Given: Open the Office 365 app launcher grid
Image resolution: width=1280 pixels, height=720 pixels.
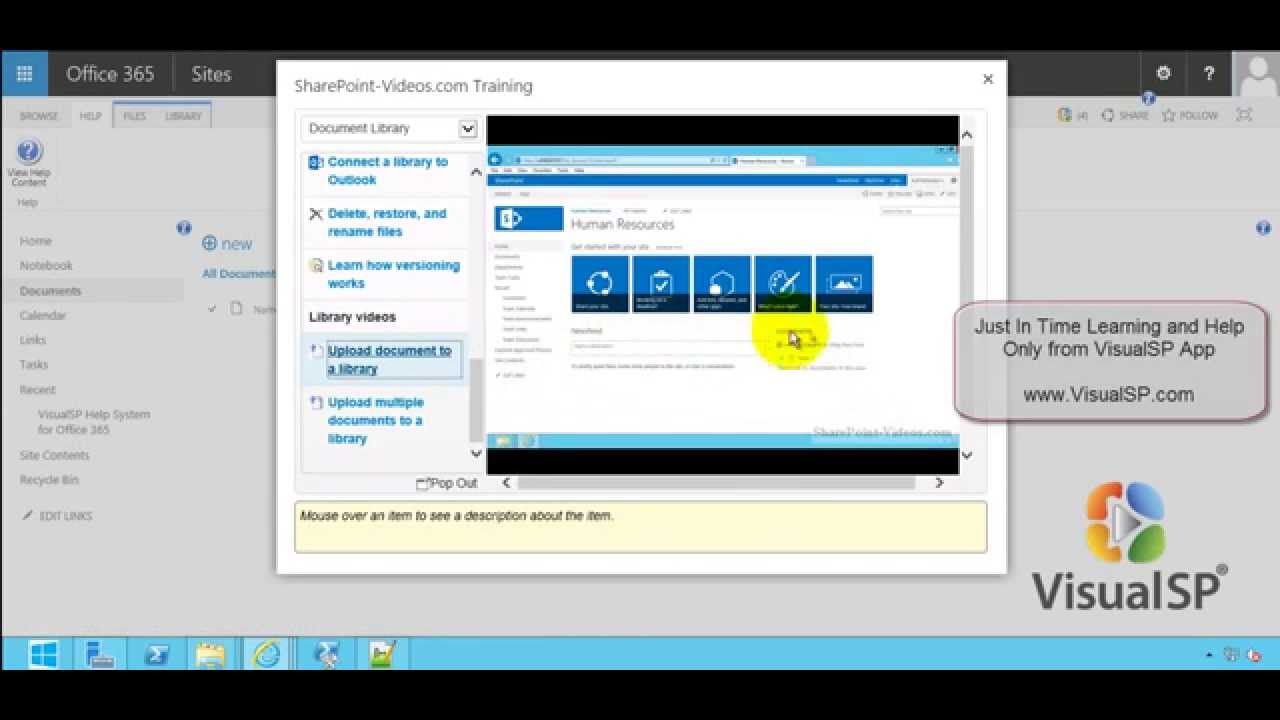Looking at the screenshot, I should 24,74.
